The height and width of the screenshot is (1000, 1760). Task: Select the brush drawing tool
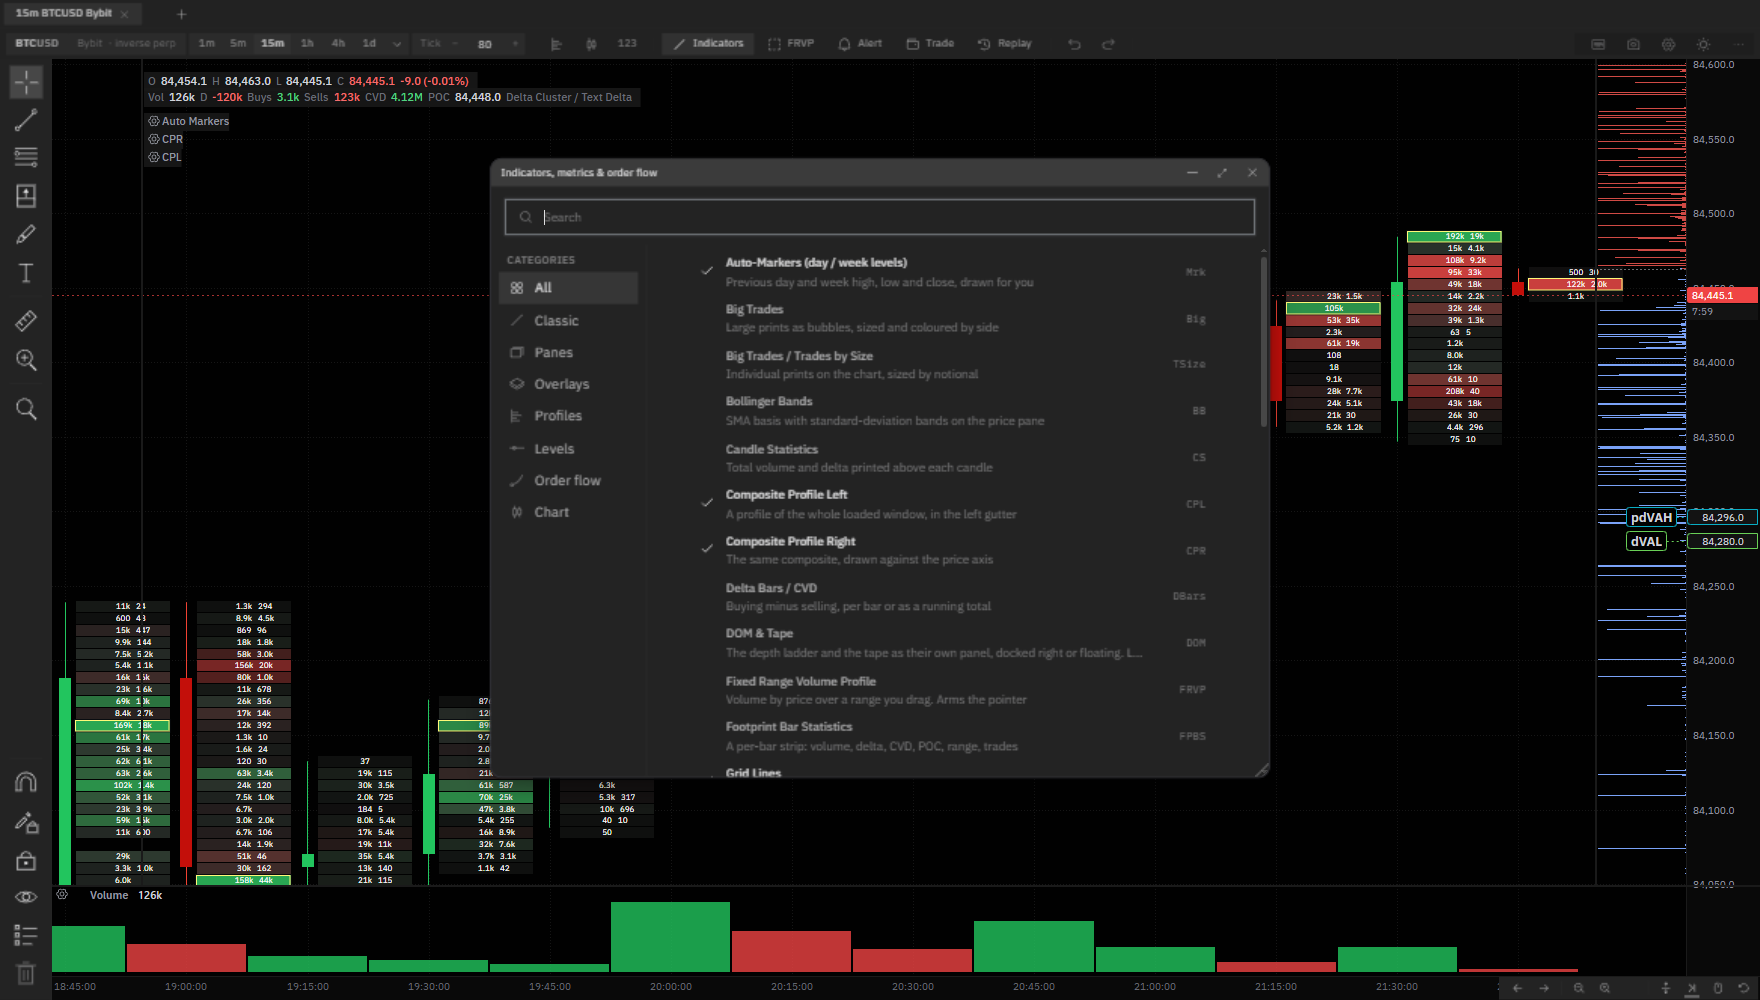pos(26,235)
